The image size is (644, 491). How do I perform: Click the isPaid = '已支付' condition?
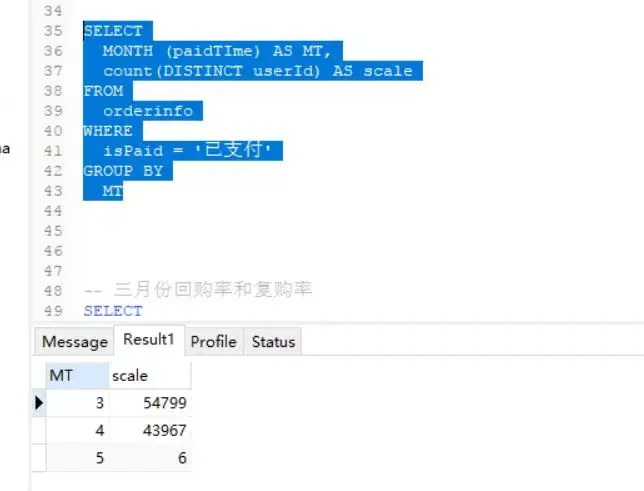click(187, 150)
